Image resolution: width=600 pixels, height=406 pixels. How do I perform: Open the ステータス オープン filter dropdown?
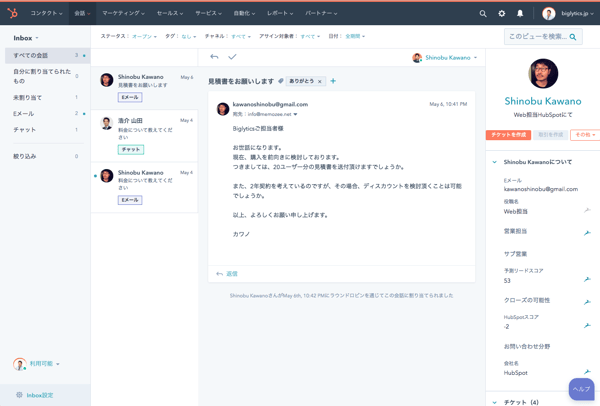[129, 36]
